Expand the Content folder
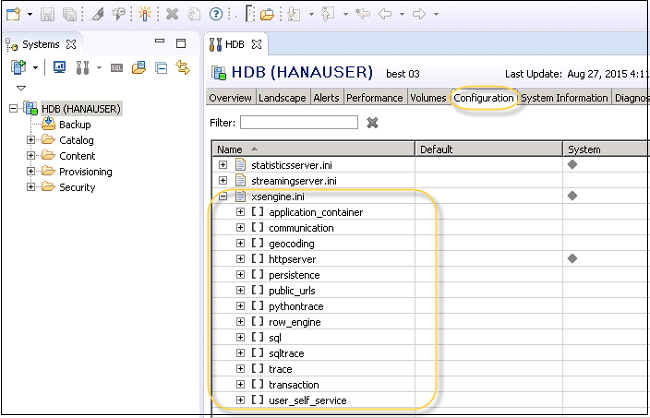Image resolution: width=650 pixels, height=418 pixels. (31, 156)
